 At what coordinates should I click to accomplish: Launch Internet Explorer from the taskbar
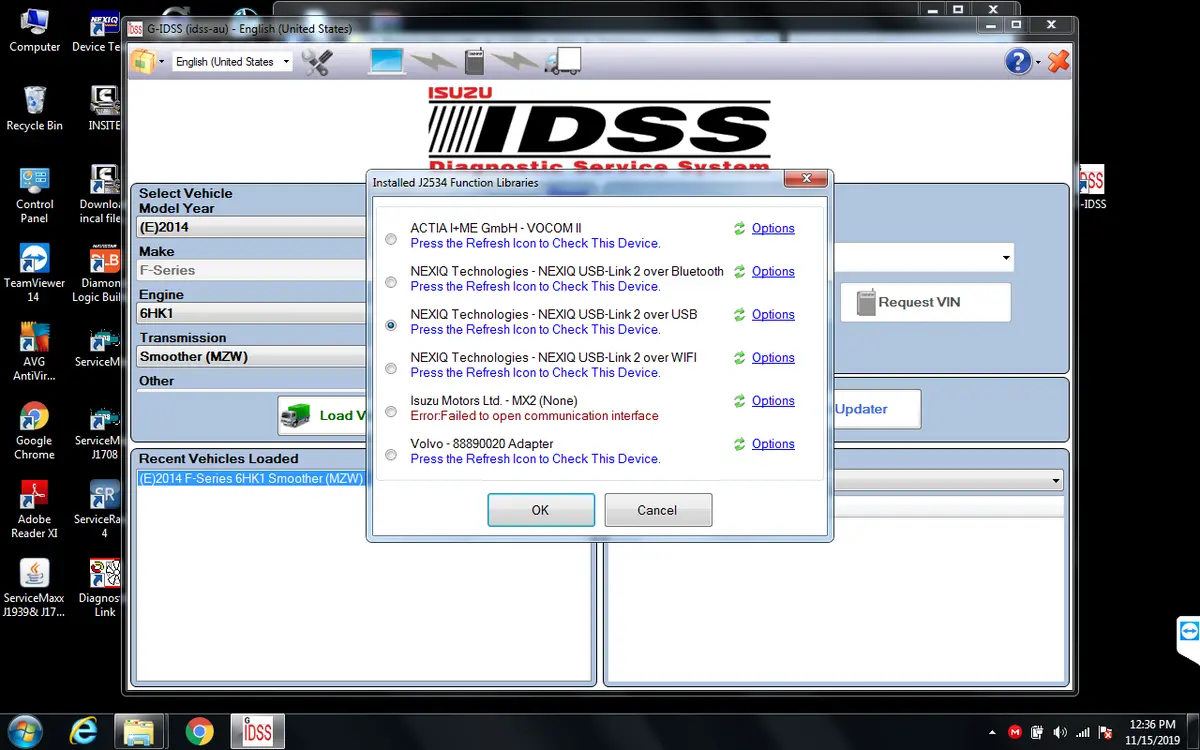pyautogui.click(x=85, y=732)
